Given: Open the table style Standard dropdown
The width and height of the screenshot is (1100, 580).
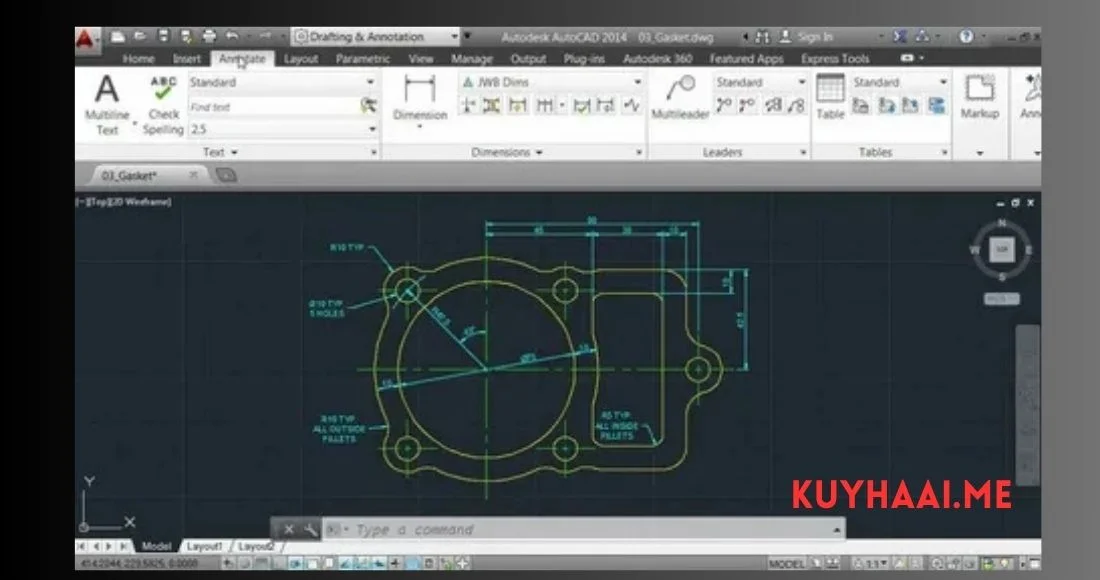Looking at the screenshot, I should click(943, 82).
